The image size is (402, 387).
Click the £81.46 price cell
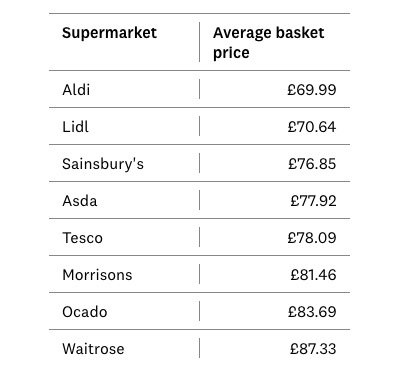(313, 275)
